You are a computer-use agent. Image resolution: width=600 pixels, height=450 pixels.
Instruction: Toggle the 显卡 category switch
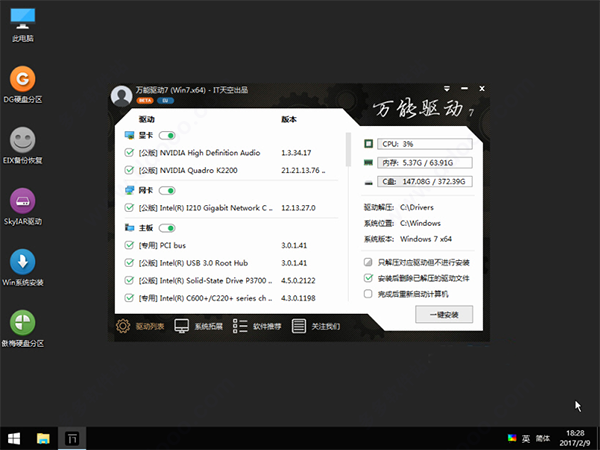click(x=167, y=135)
